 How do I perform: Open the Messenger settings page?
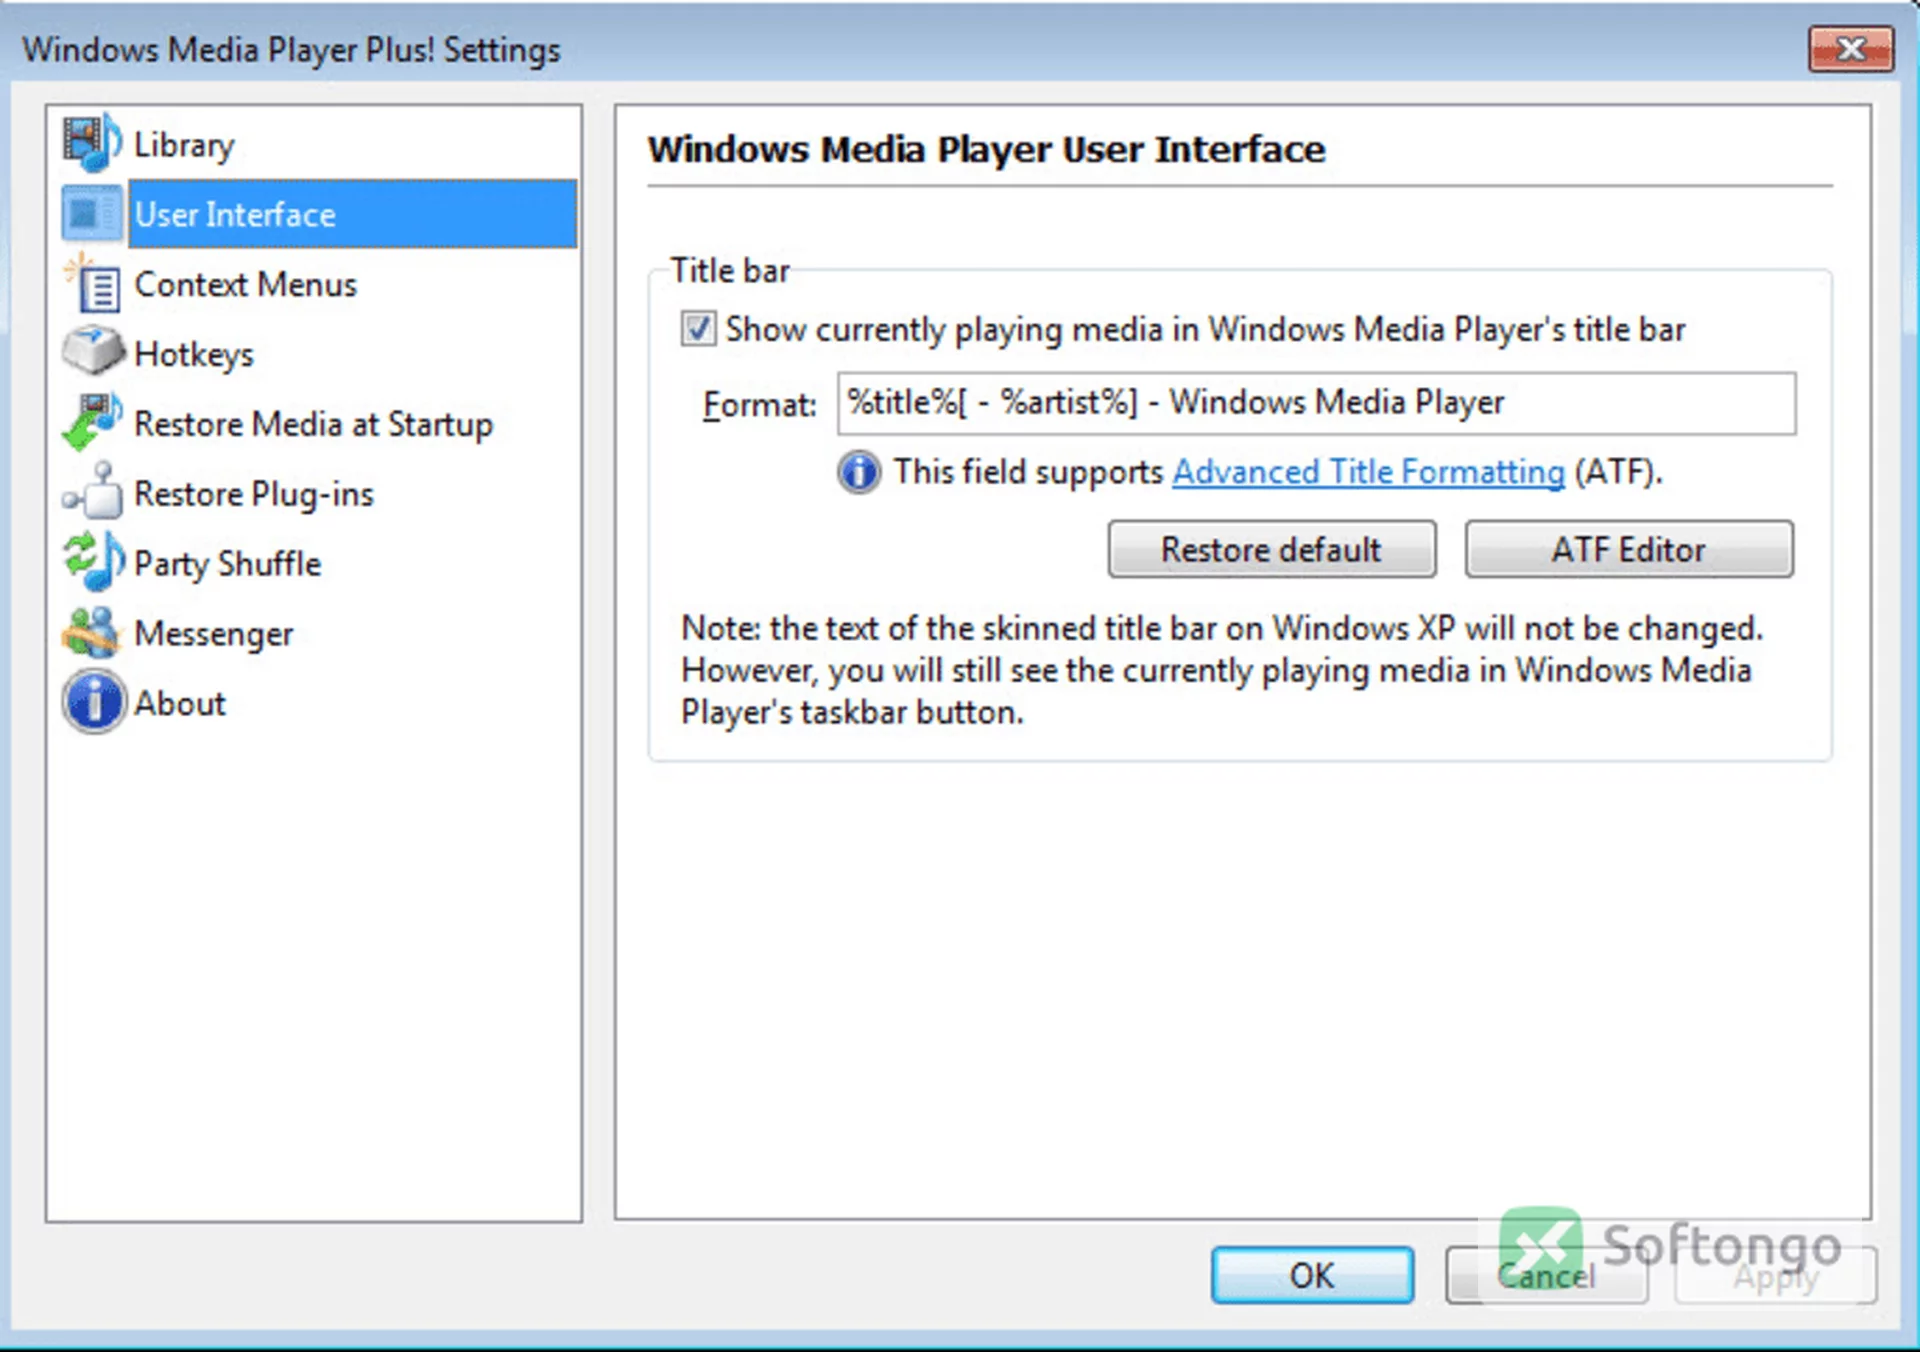214,634
